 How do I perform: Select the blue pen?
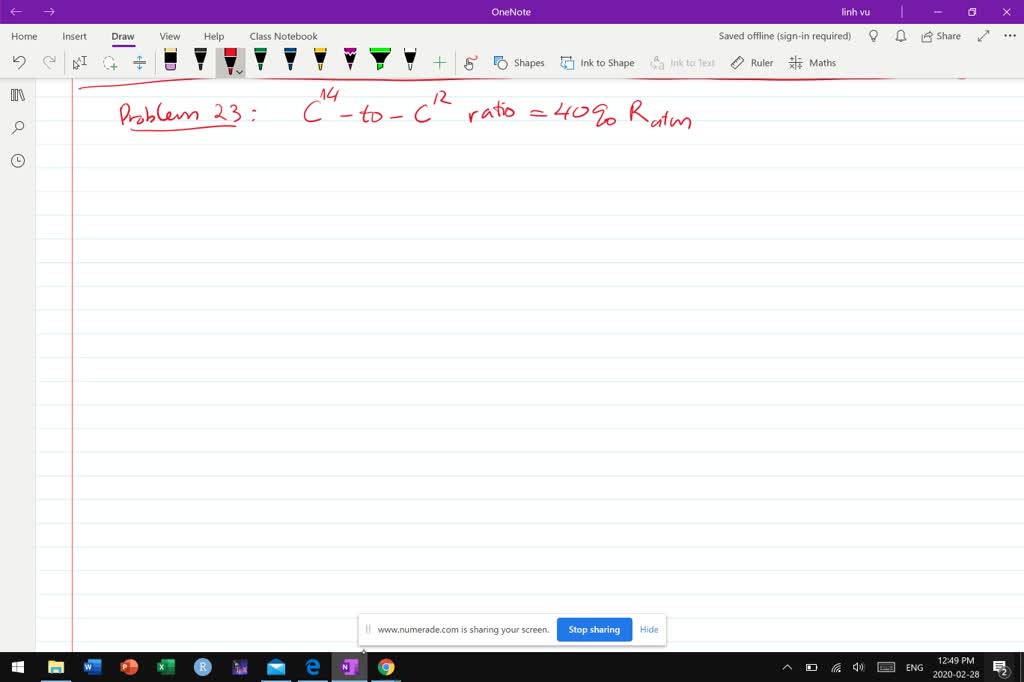pos(290,60)
